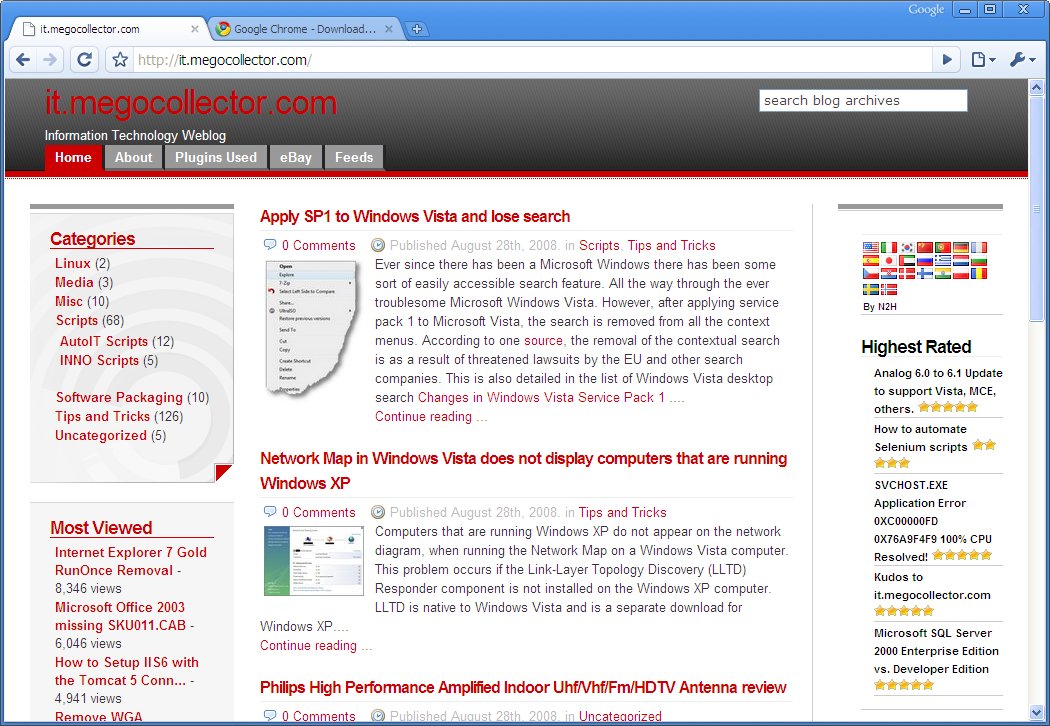The image size is (1050, 726).
Task: Reload the page with the refresh icon
Action: (x=84, y=60)
